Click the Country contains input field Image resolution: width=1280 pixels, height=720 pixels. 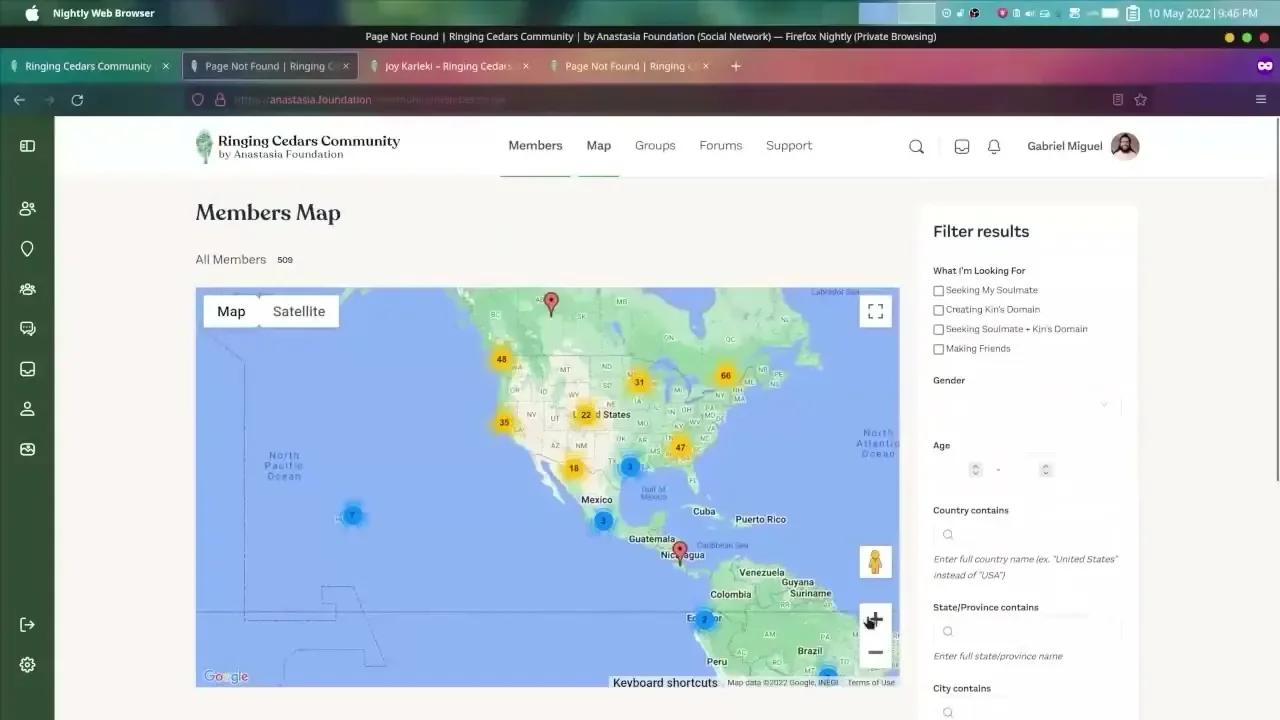1027,535
